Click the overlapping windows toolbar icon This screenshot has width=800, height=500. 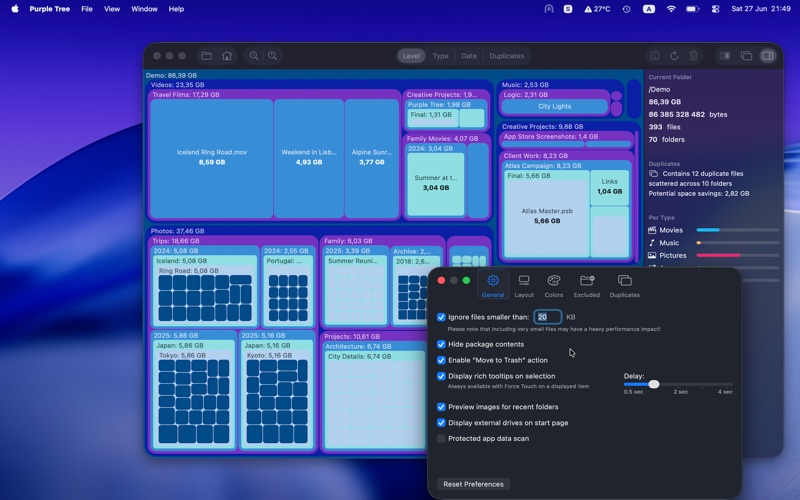click(746, 56)
